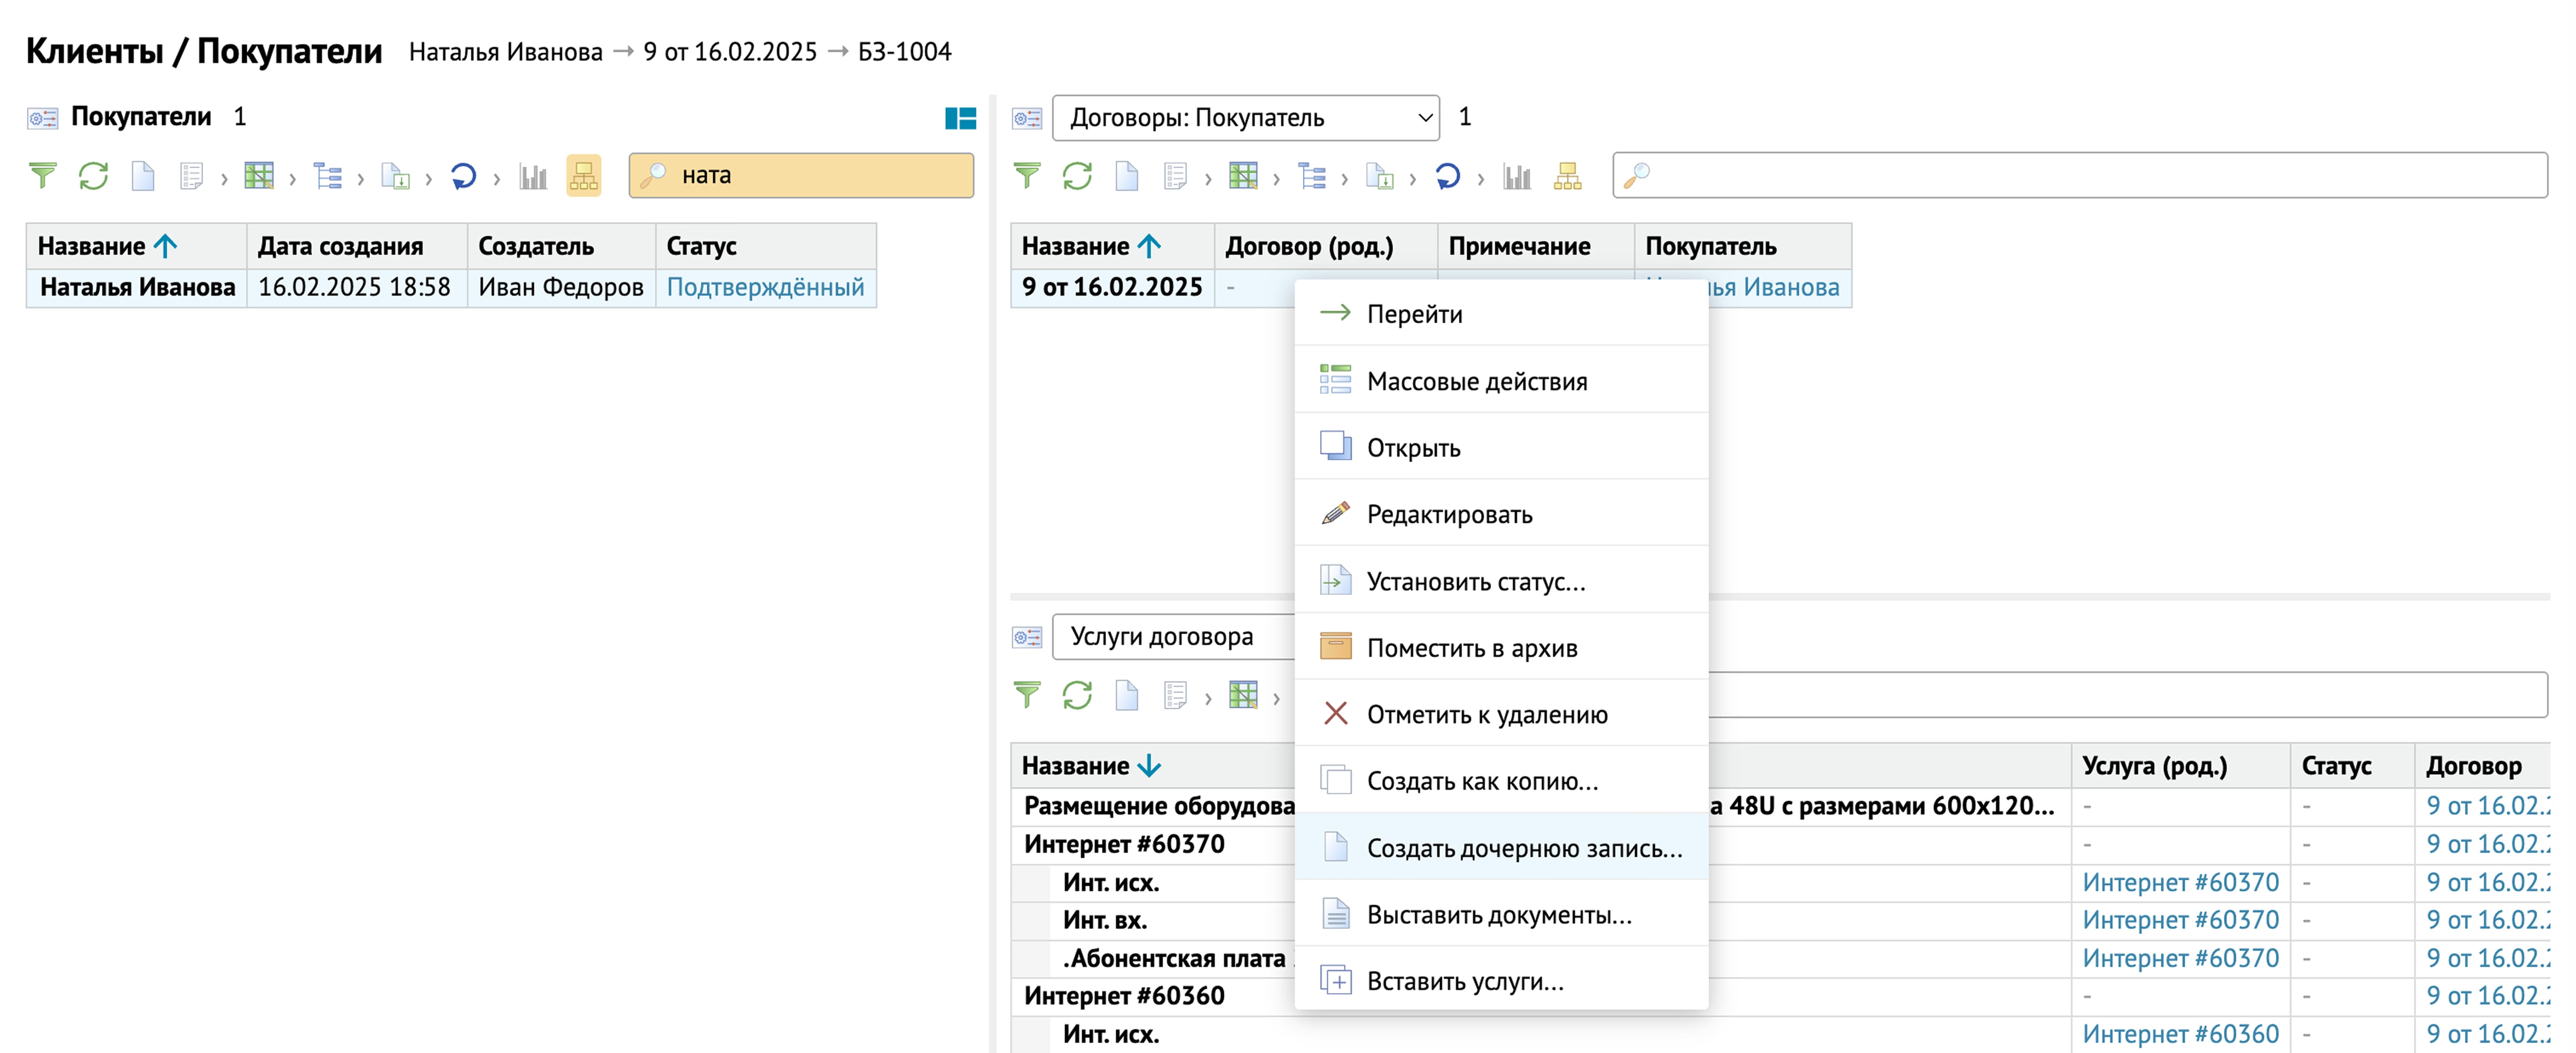Expand chevron after grid icon in Покупатели toolbar
Image resolution: width=2576 pixels, height=1053 pixels.
pyautogui.click(x=292, y=179)
